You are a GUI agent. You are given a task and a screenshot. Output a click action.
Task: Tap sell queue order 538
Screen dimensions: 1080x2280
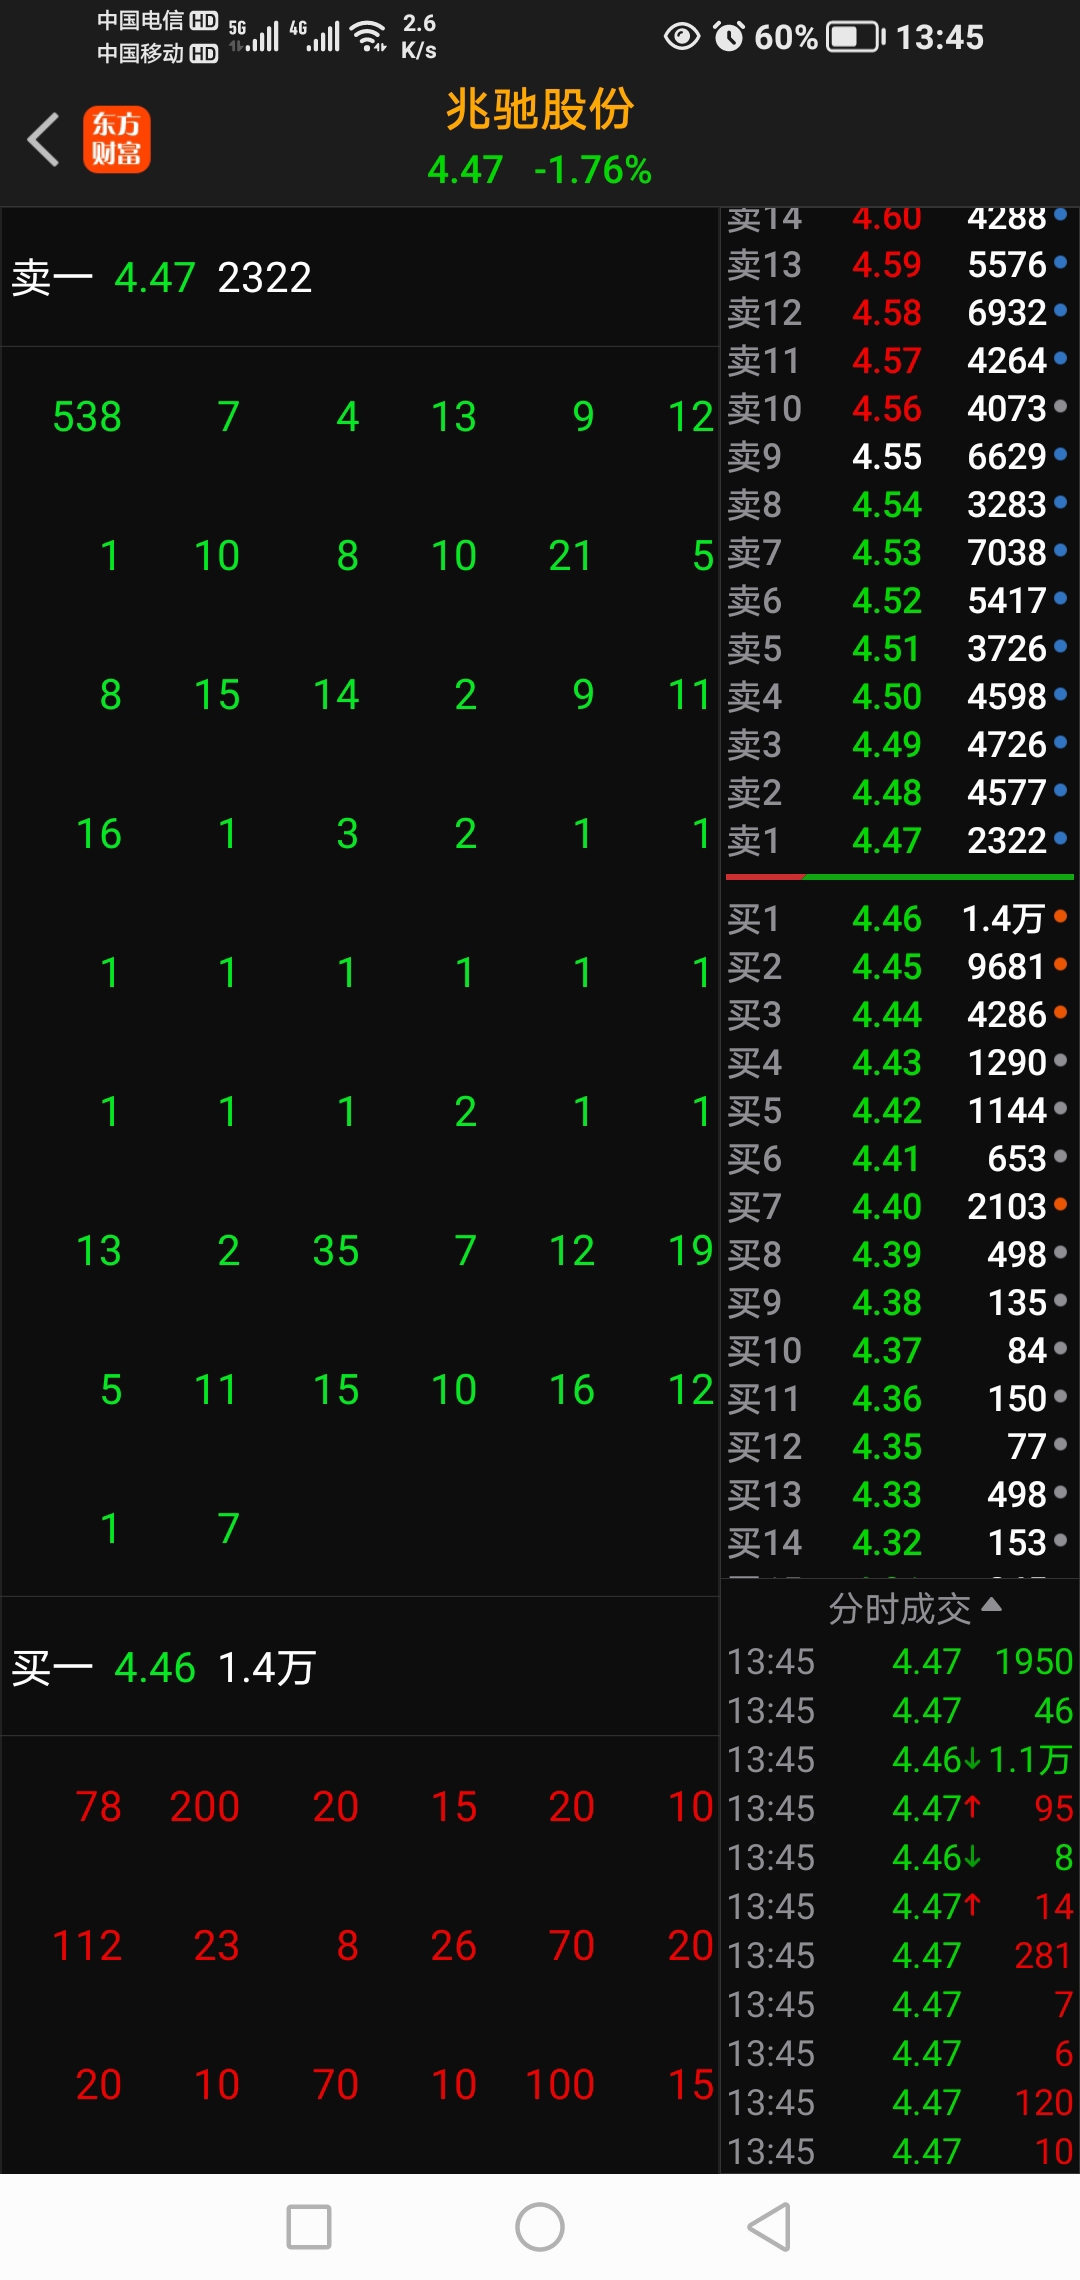coord(87,416)
